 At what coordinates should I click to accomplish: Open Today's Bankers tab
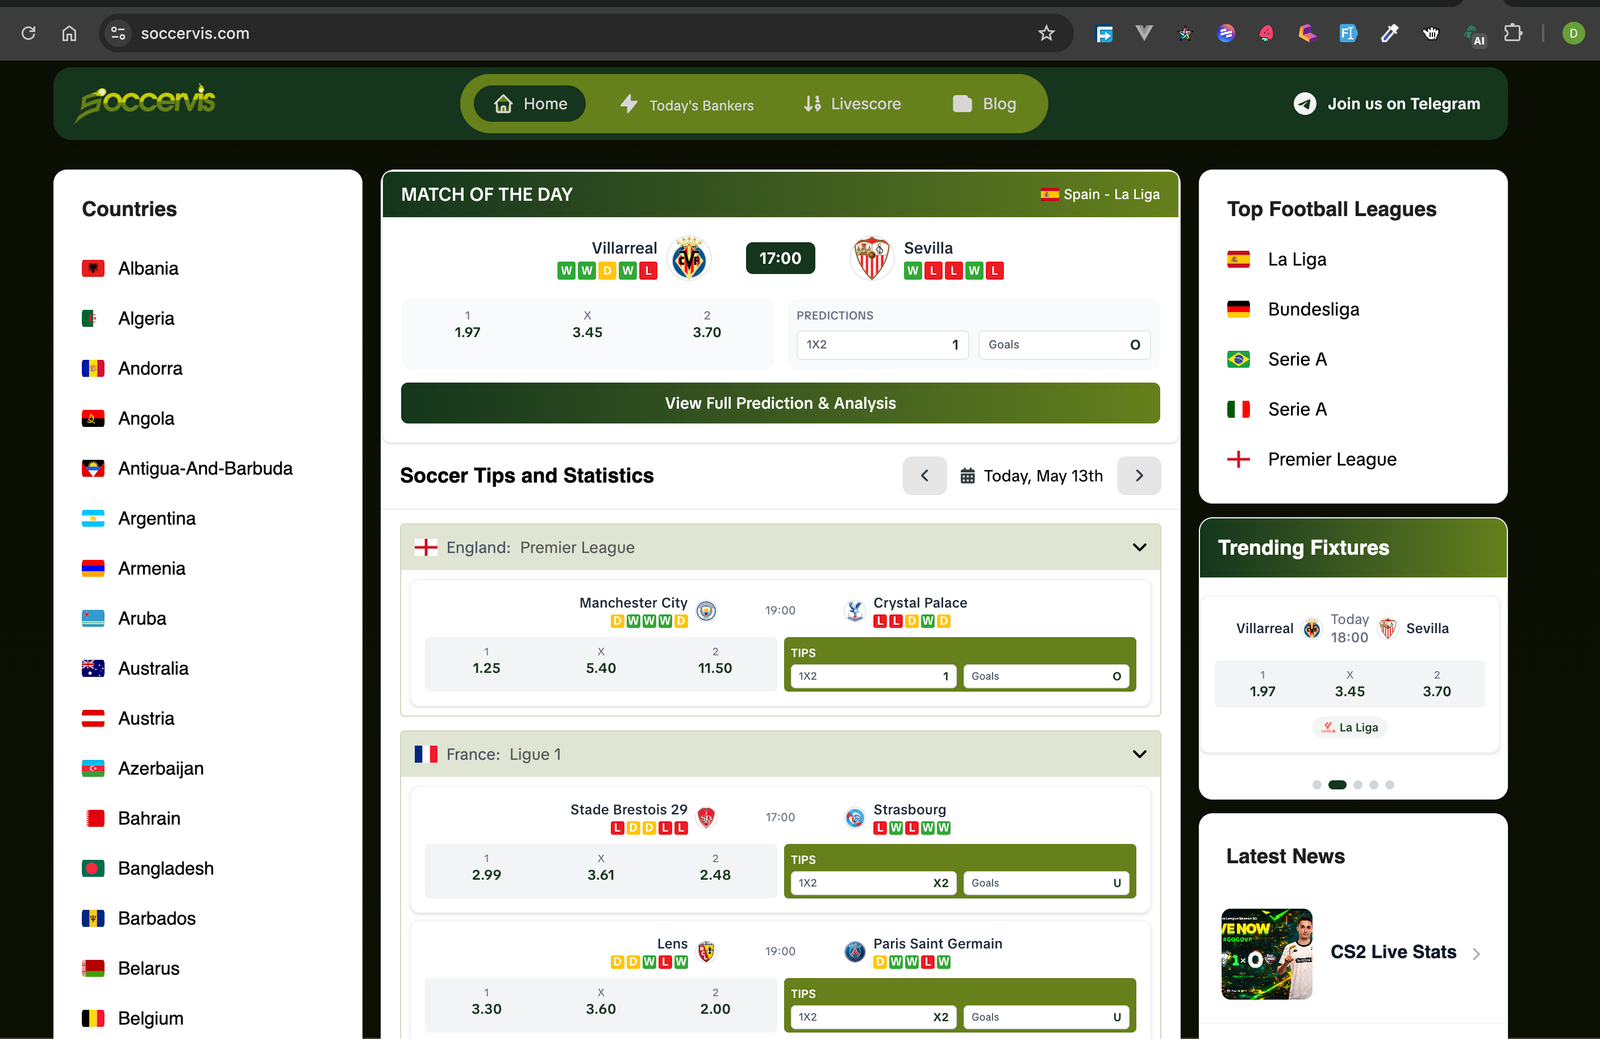pyautogui.click(x=687, y=104)
